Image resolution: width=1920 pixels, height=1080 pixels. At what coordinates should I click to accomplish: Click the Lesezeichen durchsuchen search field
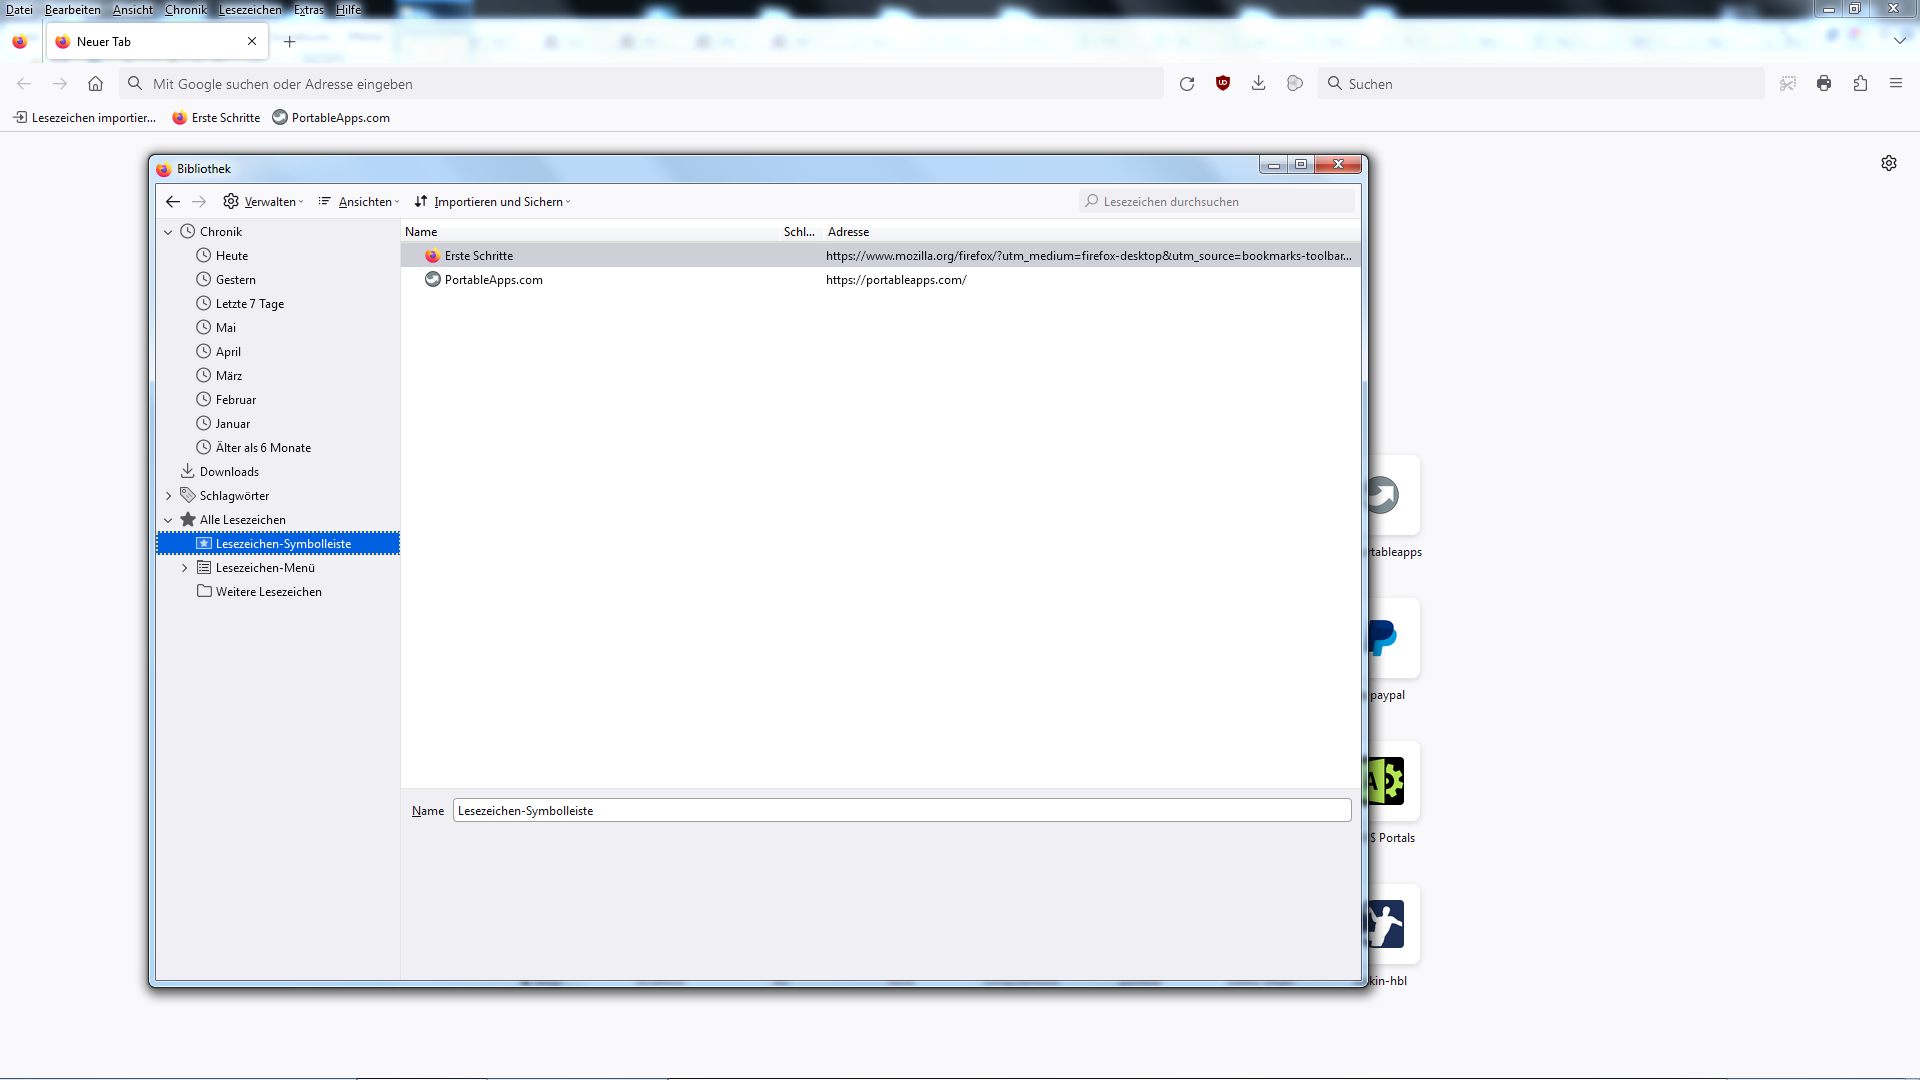[x=1220, y=202]
